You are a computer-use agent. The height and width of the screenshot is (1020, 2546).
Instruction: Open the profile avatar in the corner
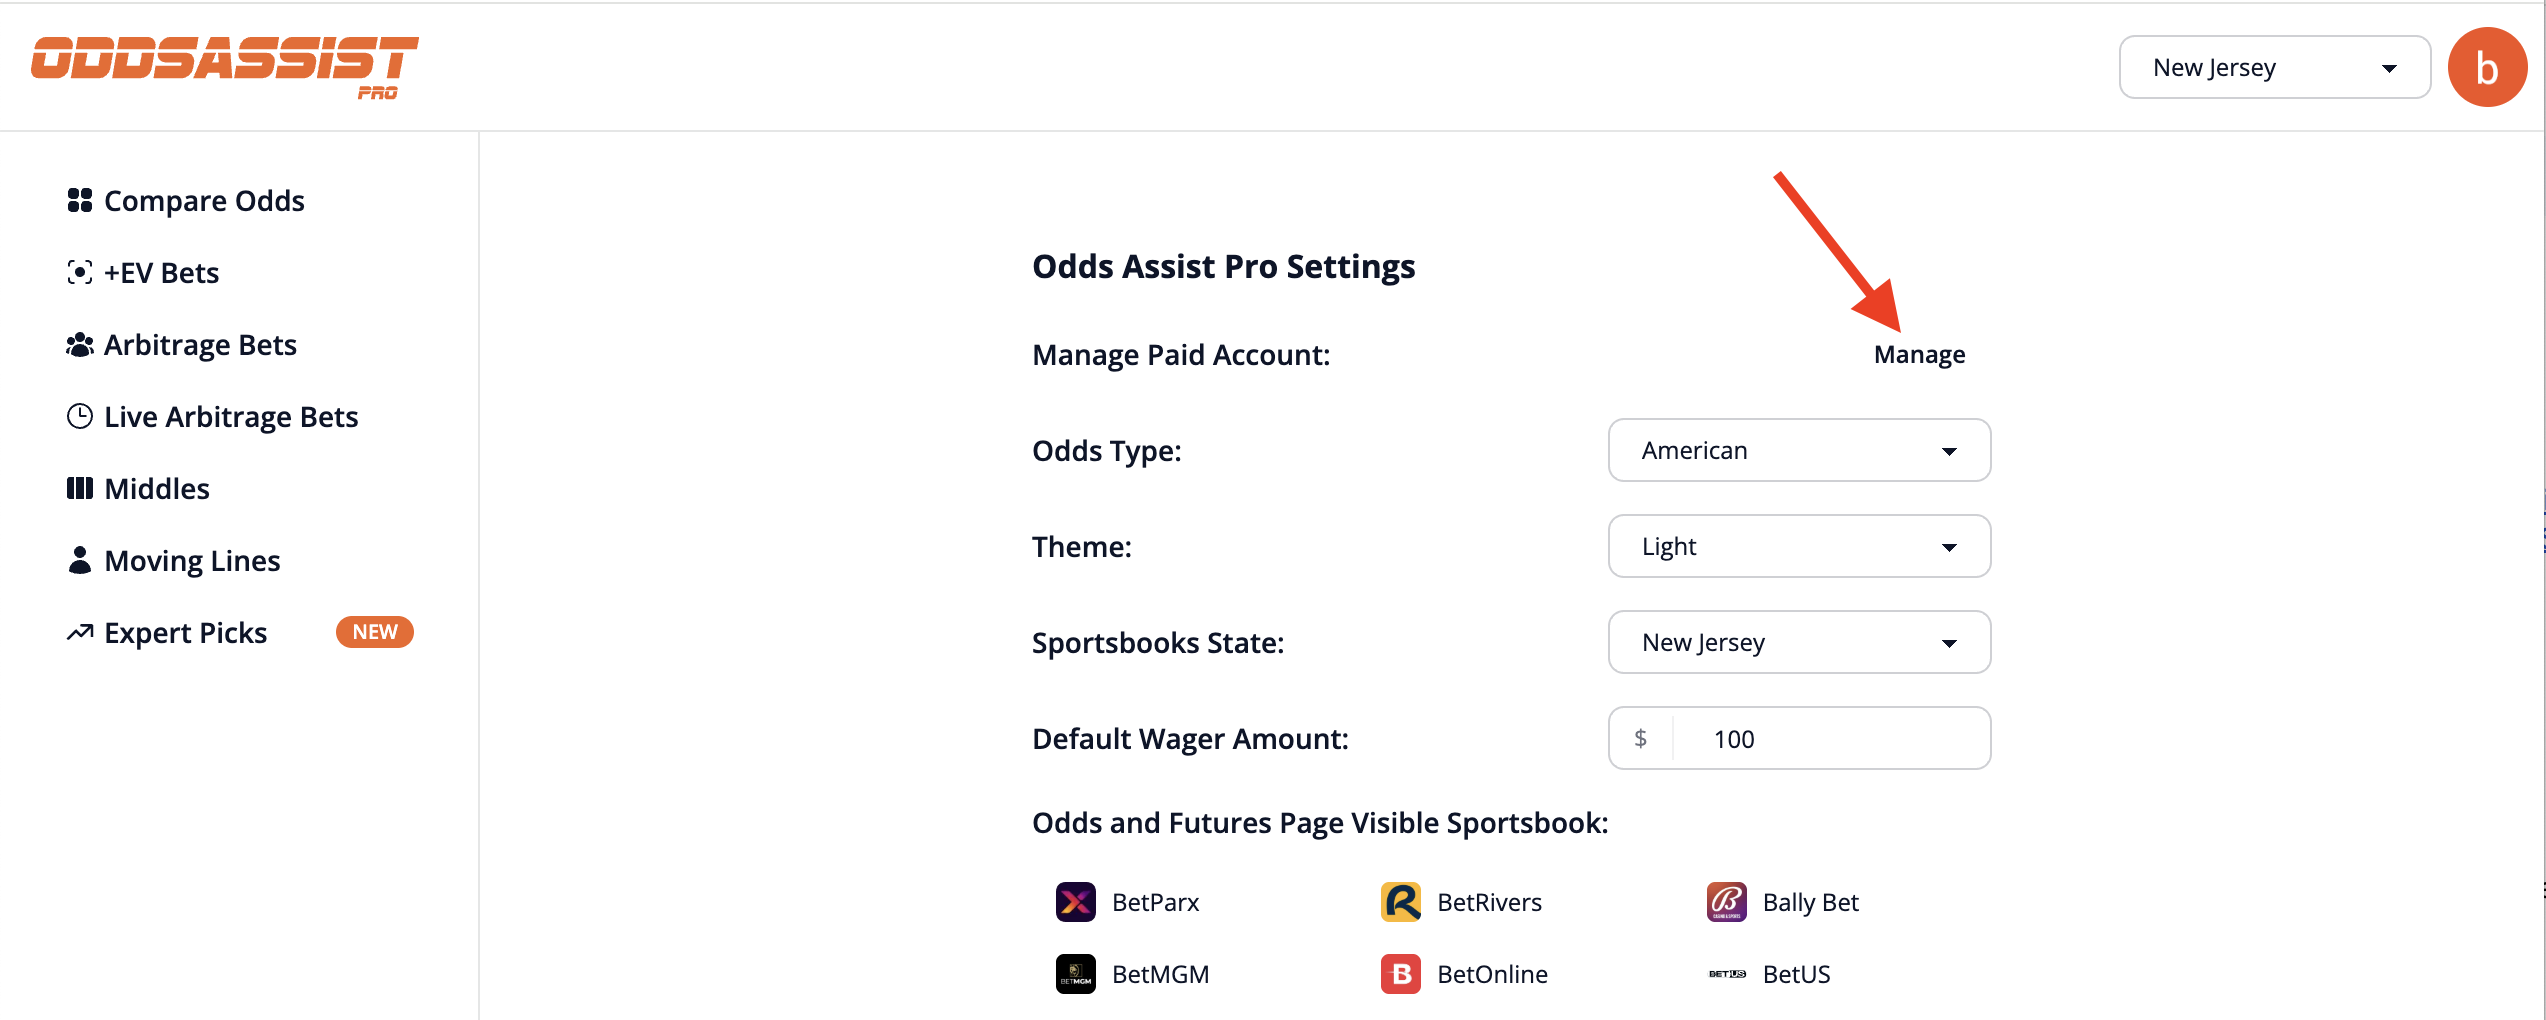[x=2487, y=67]
